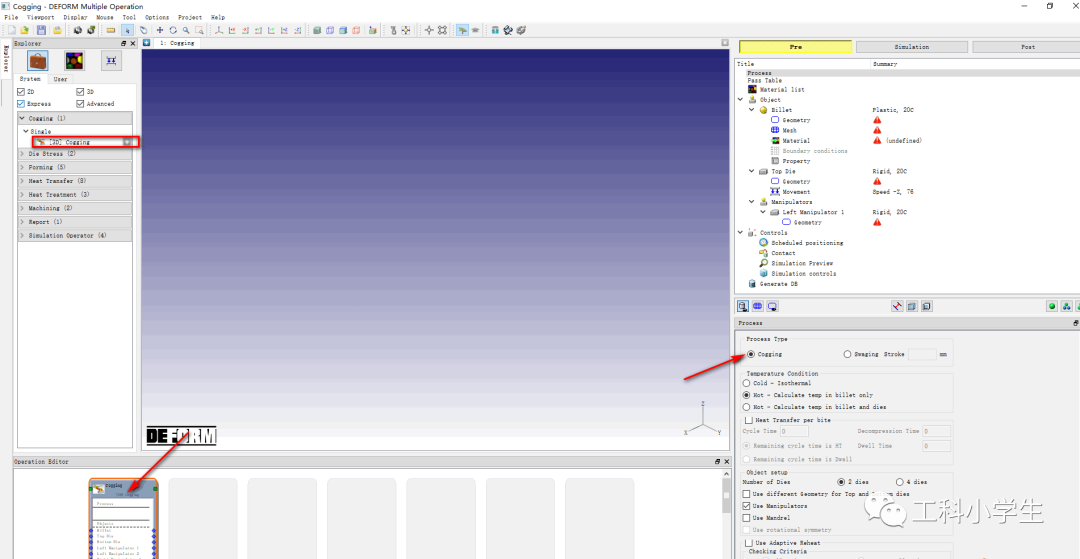The height and width of the screenshot is (559, 1080).
Task: Select Hot - temp in billet and dies
Action: (746, 407)
